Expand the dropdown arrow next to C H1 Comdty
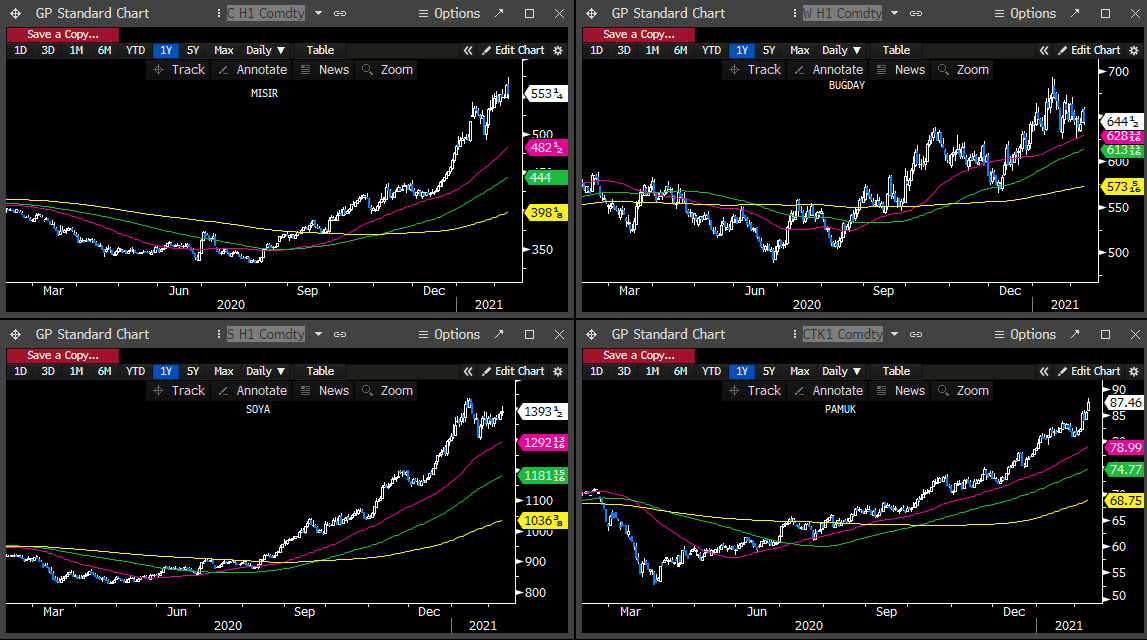 [x=318, y=13]
